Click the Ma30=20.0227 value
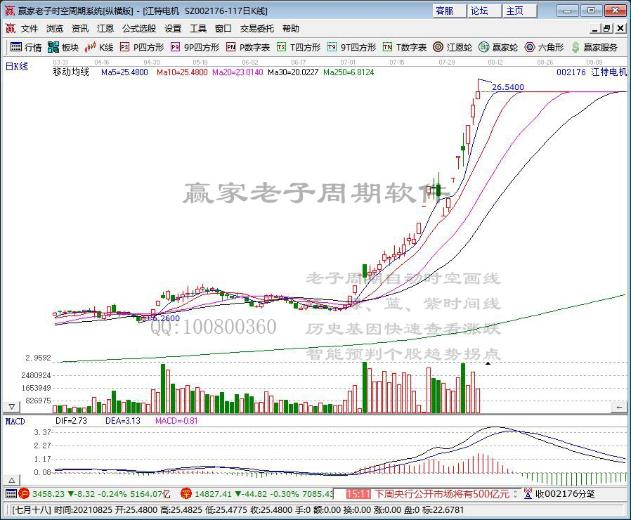The height and width of the screenshot is (520, 631). [x=293, y=72]
